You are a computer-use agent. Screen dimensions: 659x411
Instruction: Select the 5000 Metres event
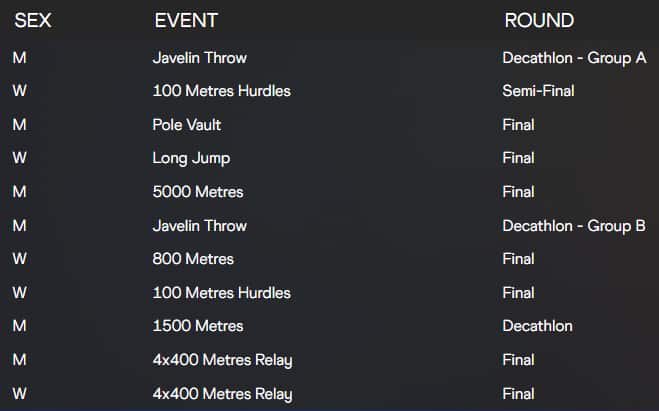tap(198, 192)
